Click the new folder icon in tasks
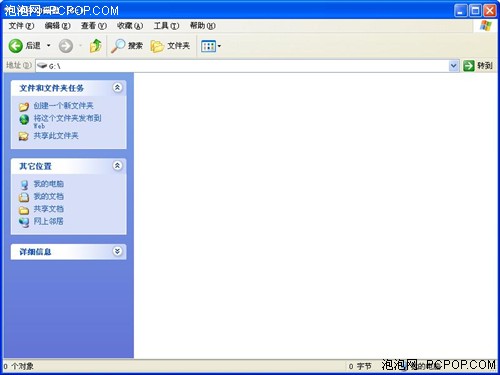 coord(24,106)
